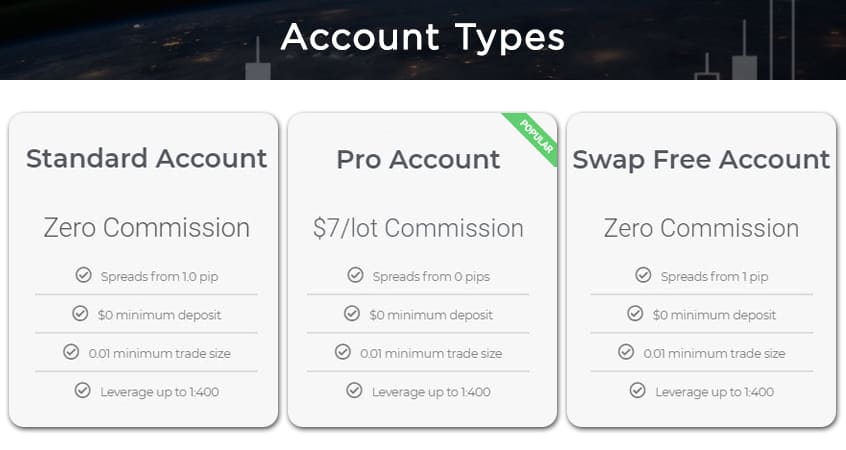This screenshot has height=450, width=846.
Task: Click the 'Account Types' banner title
Action: point(422,38)
